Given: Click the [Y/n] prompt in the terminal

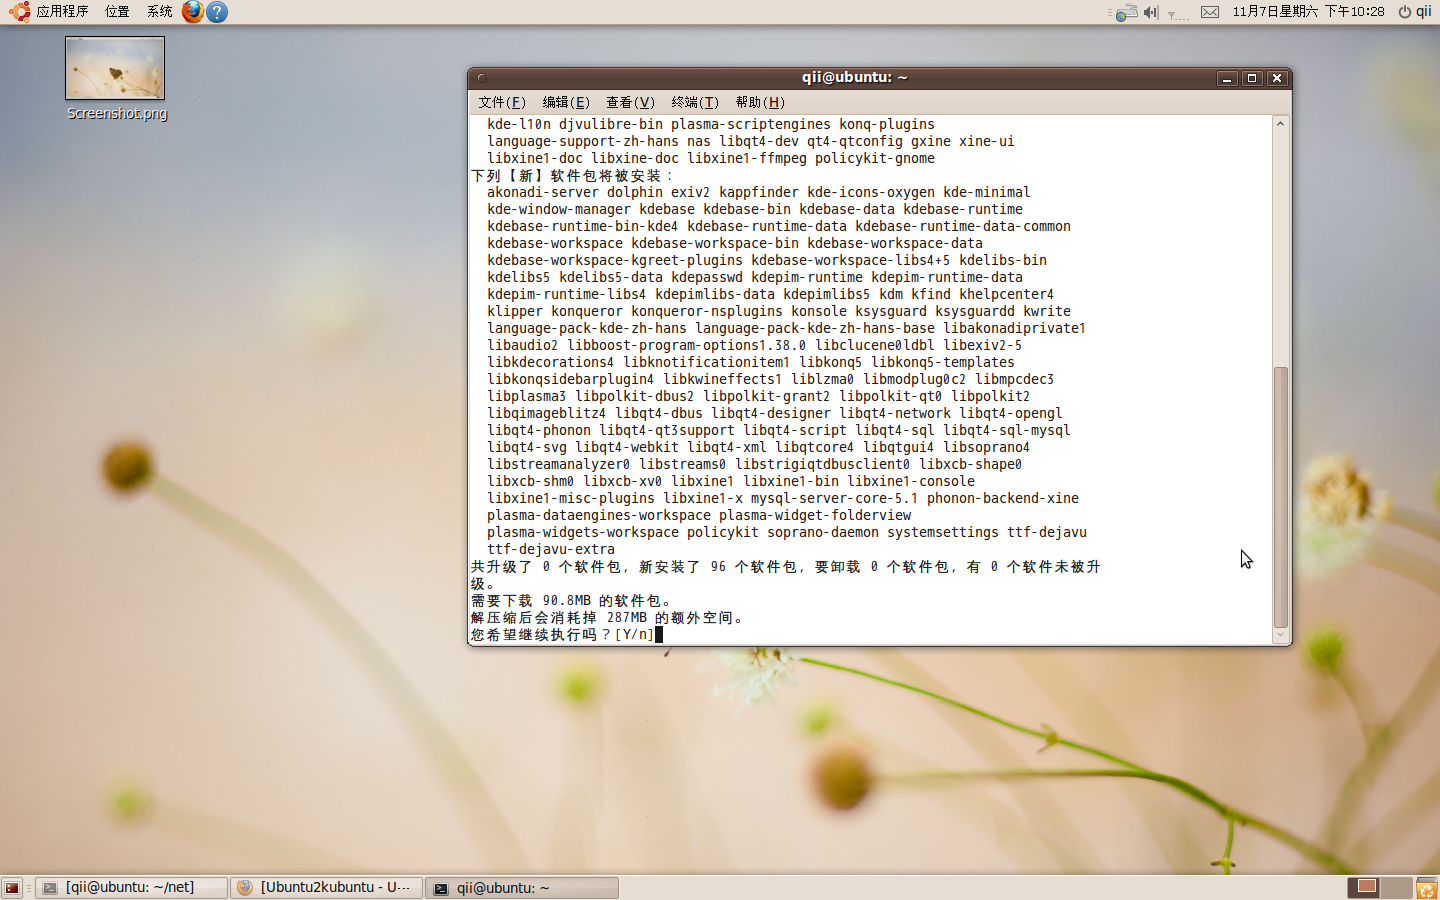Looking at the screenshot, I should point(634,635).
